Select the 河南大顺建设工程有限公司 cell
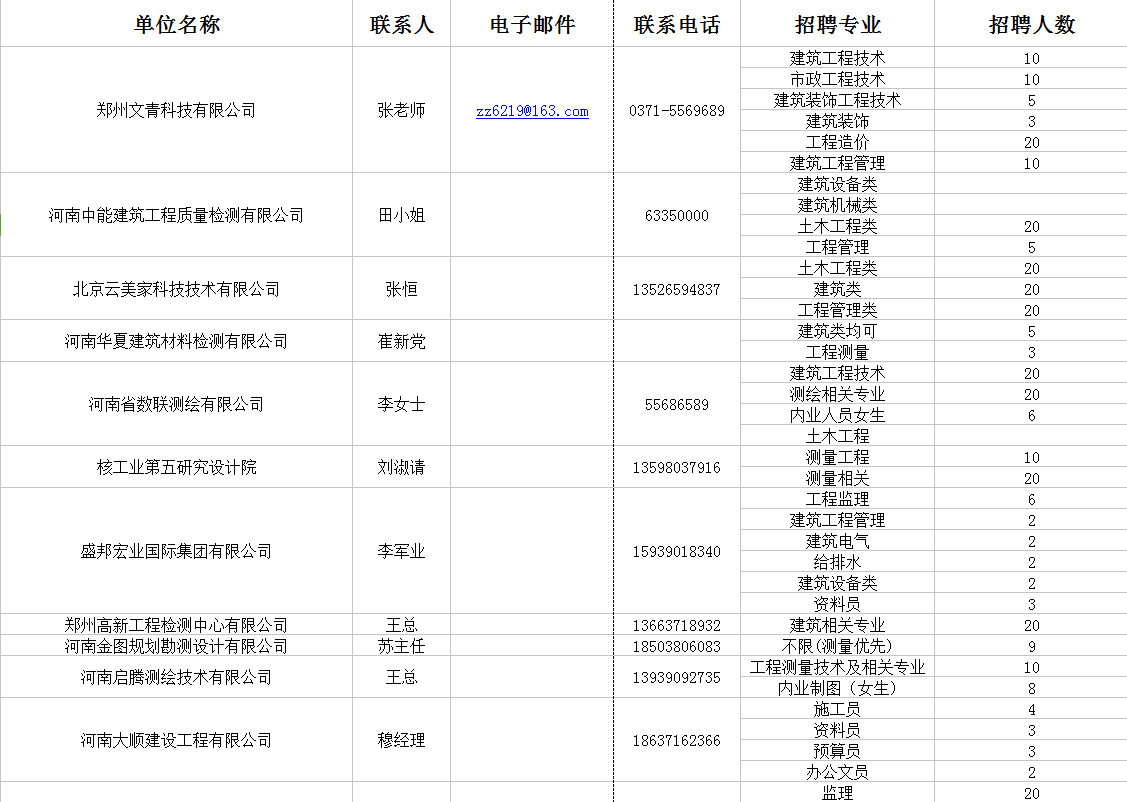Viewport: 1127px width, 802px height. pos(176,740)
